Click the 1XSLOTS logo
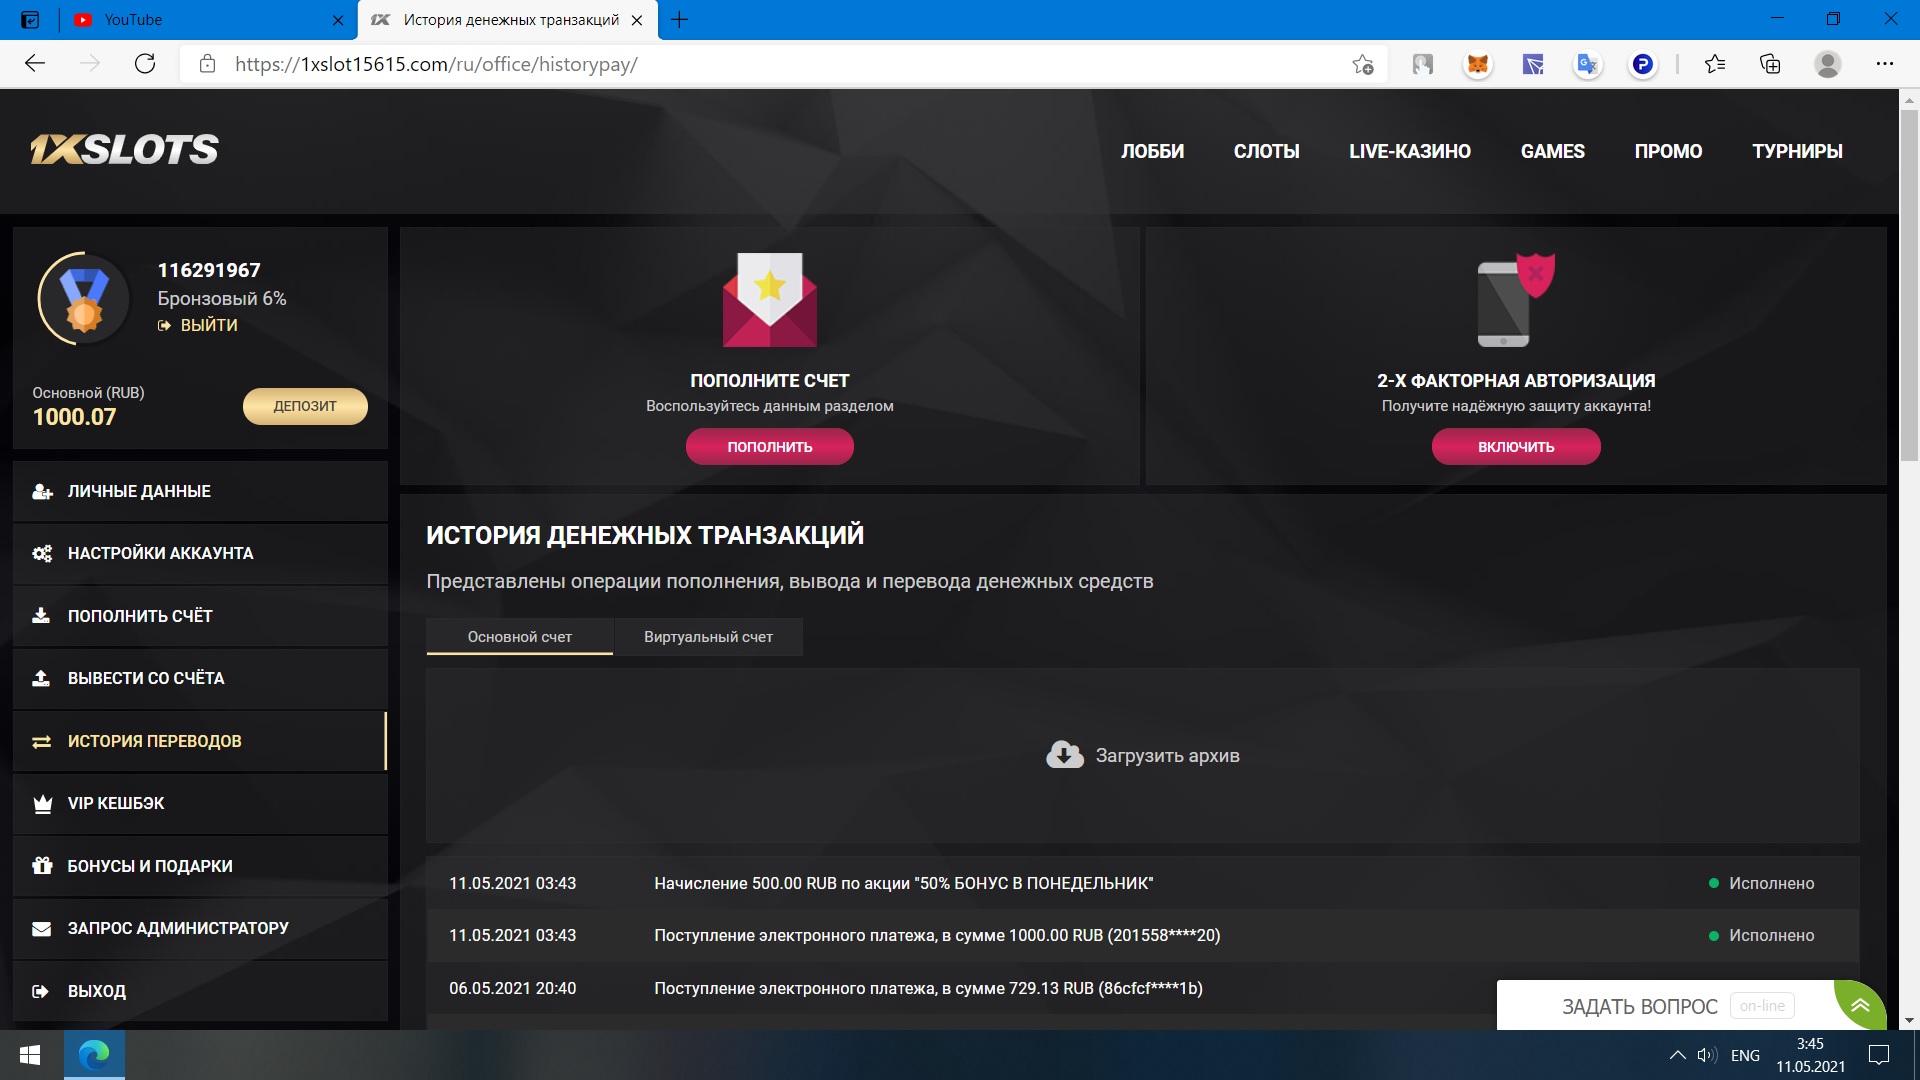Image resolution: width=1920 pixels, height=1080 pixels. pyautogui.click(x=124, y=150)
